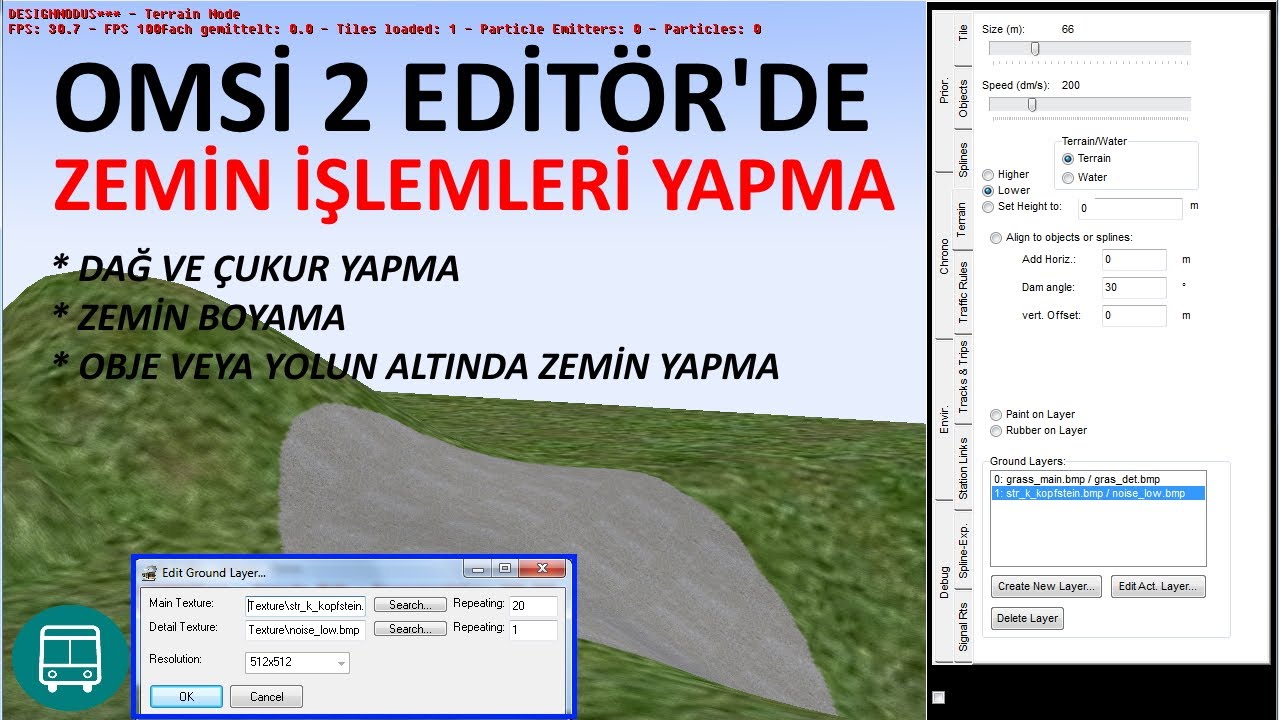Click Delete Layer button
Screen dimensions: 1280x720
coord(1027,619)
